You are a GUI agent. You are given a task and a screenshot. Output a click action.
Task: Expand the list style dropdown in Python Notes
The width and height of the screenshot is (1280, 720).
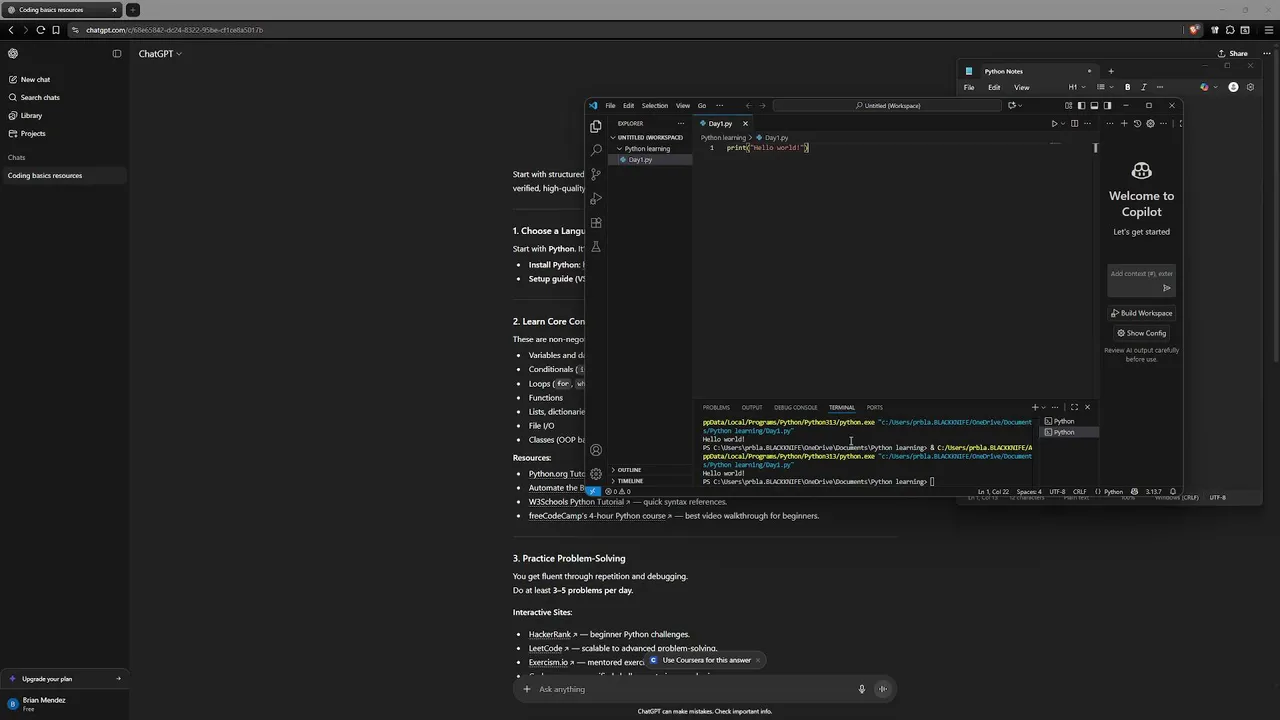click(1103, 87)
